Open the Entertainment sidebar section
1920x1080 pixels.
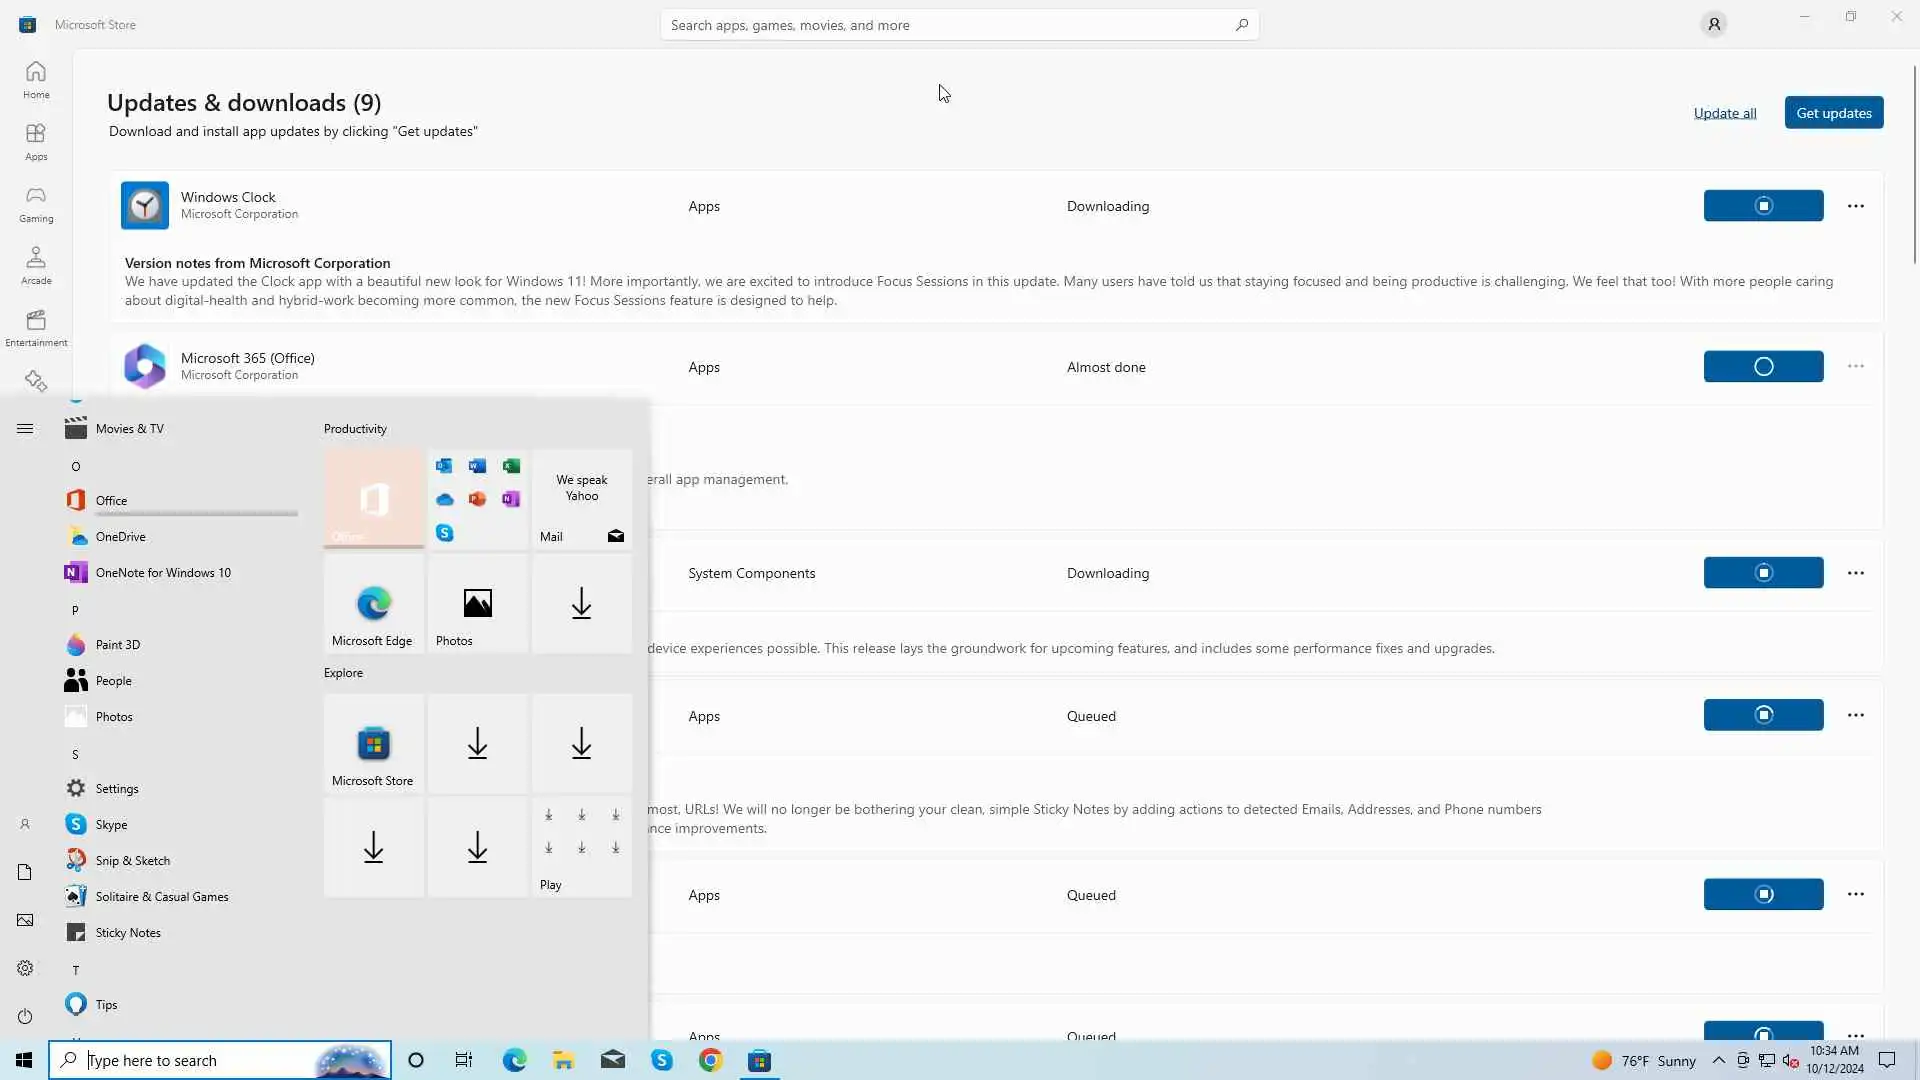click(x=36, y=327)
